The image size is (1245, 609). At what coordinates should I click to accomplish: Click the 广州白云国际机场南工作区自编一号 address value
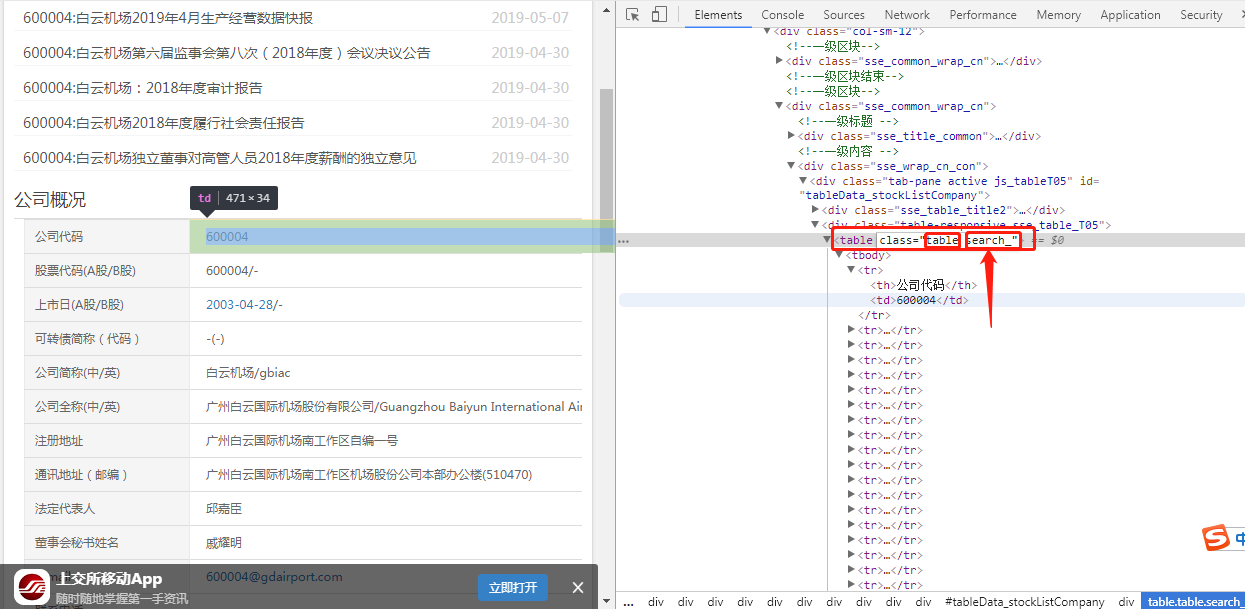[x=302, y=441]
